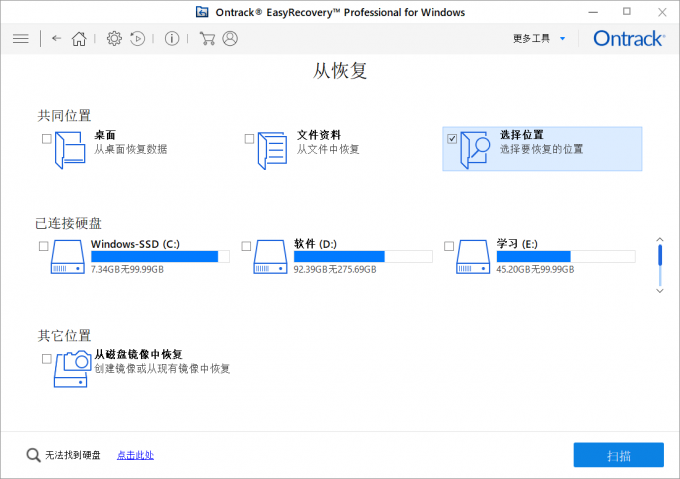Check the 从磁盘镜像中恢复 checkbox
Image resolution: width=680 pixels, height=479 pixels.
[47, 359]
